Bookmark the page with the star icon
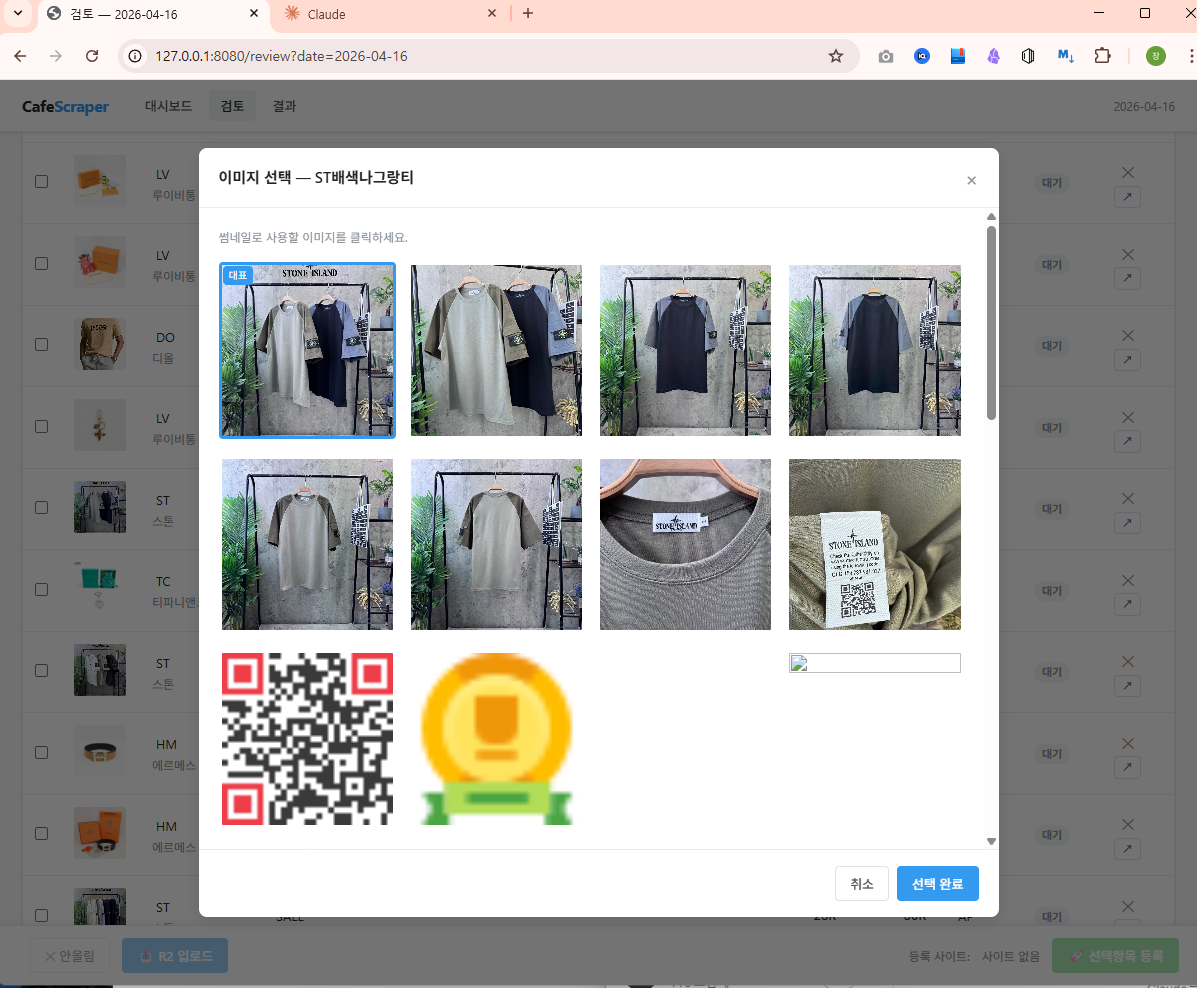Image resolution: width=1197 pixels, height=988 pixels. [x=836, y=56]
